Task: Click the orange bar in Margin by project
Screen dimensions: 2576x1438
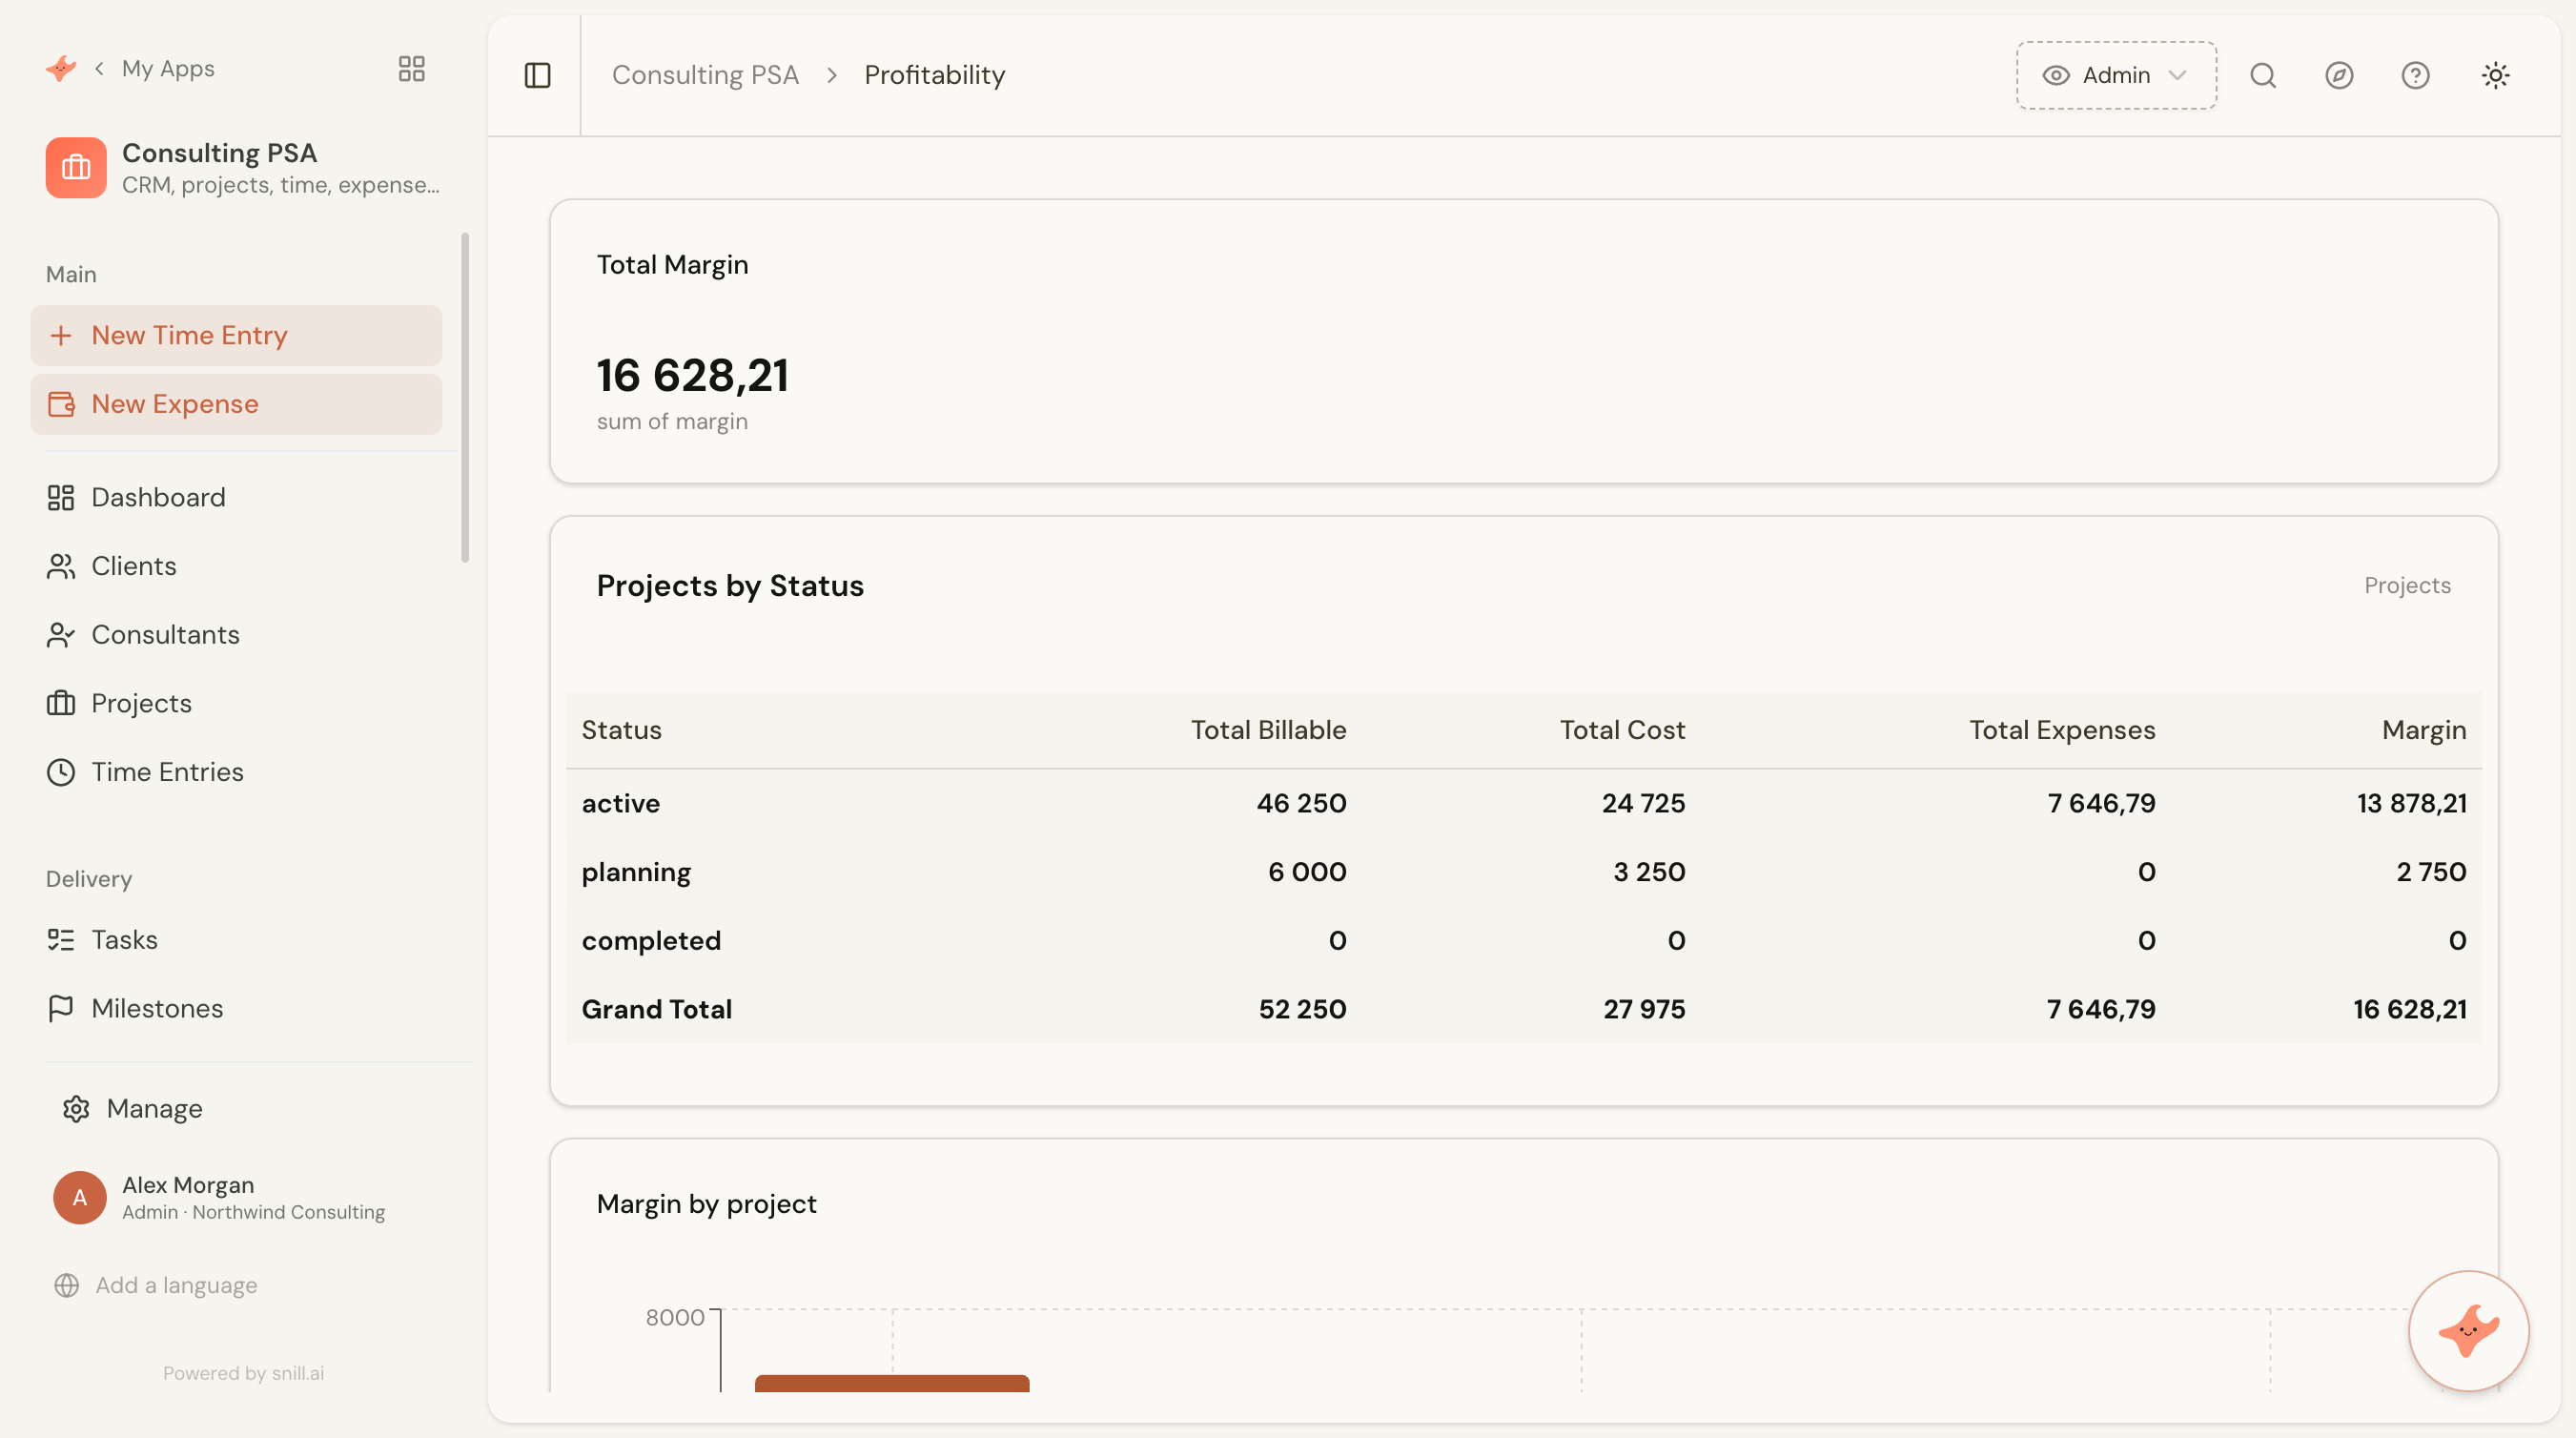Action: pyautogui.click(x=891, y=1383)
